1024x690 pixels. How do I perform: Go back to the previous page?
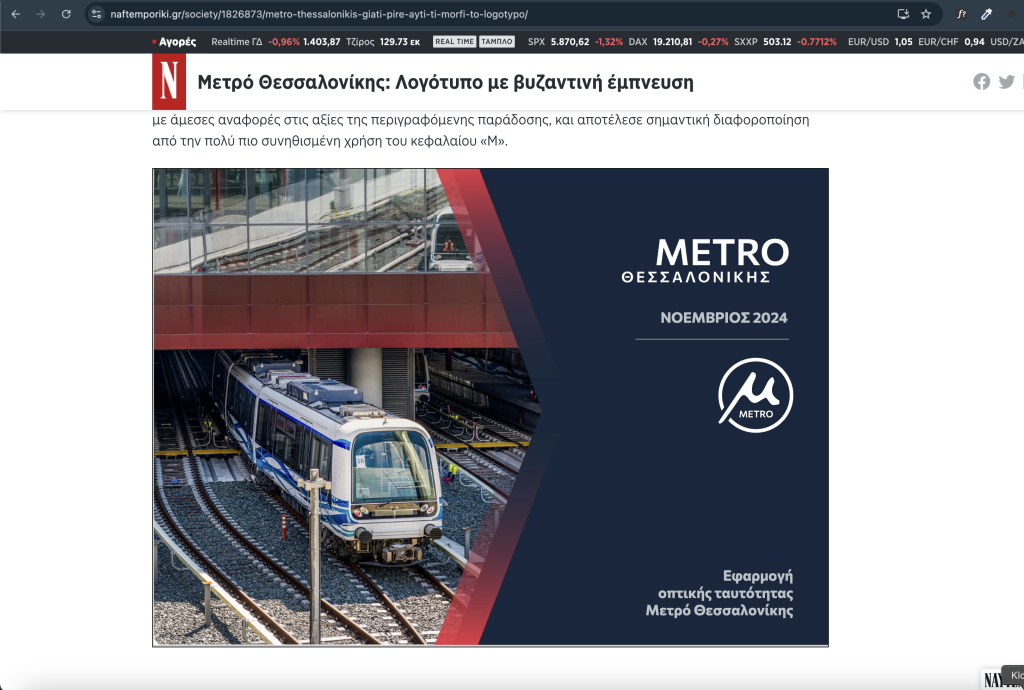(x=16, y=14)
